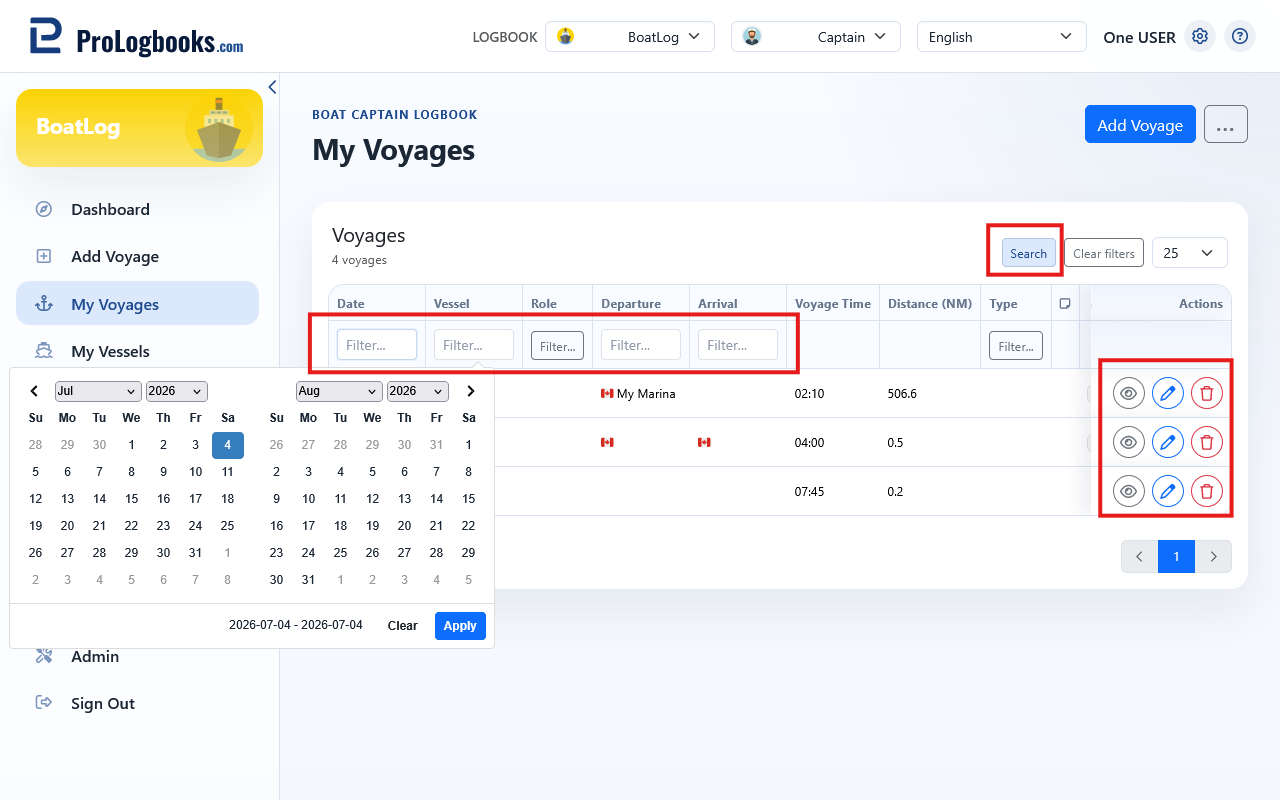This screenshot has width=1280, height=800.
Task: Apply the selected date range
Action: click(x=460, y=626)
